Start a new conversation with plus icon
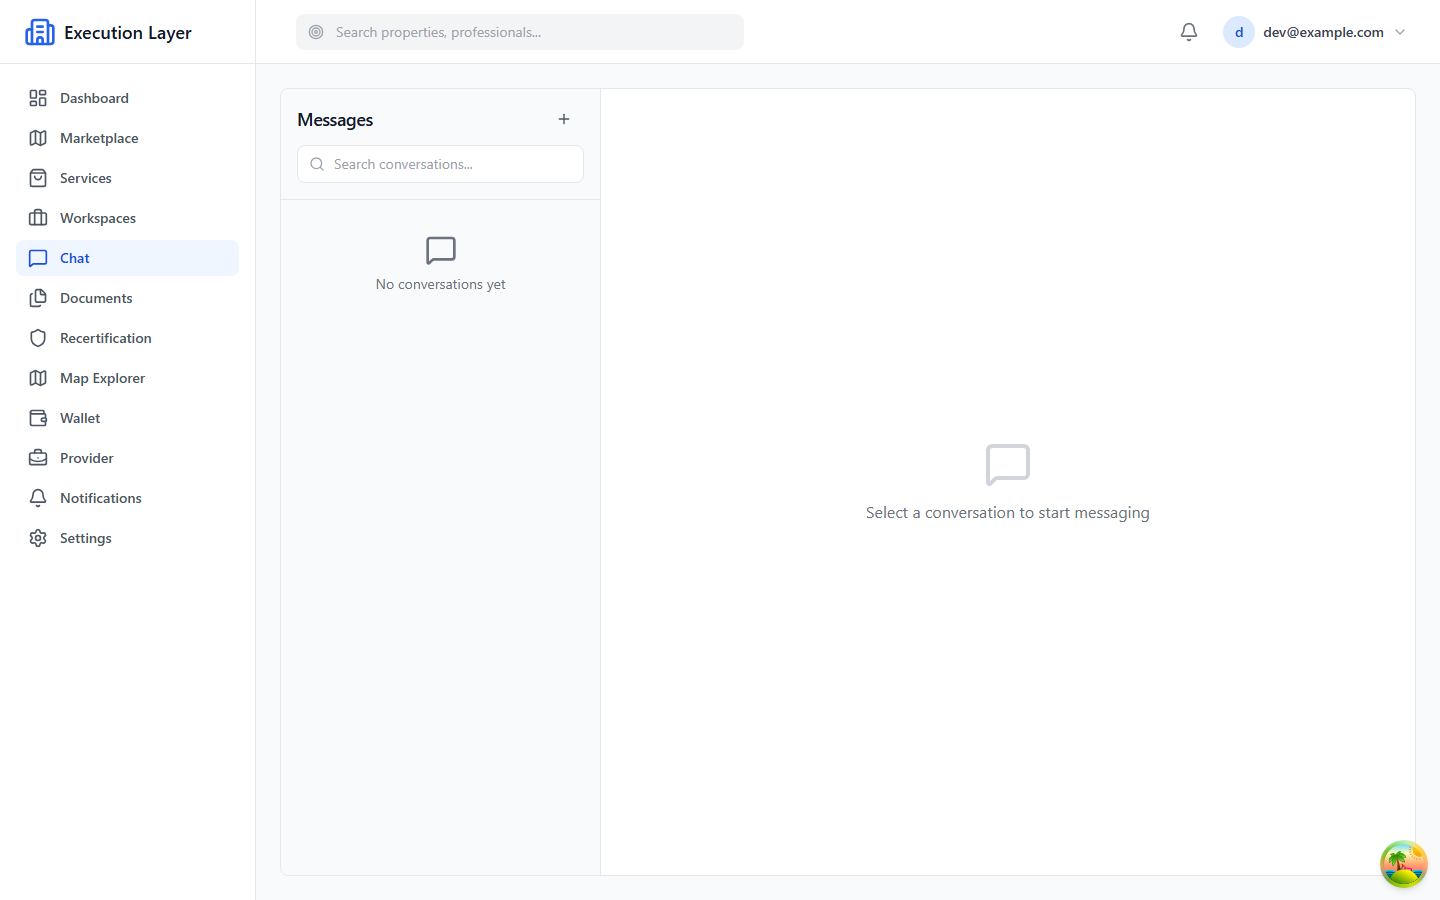Screen dimensions: 1440x900 564,119
